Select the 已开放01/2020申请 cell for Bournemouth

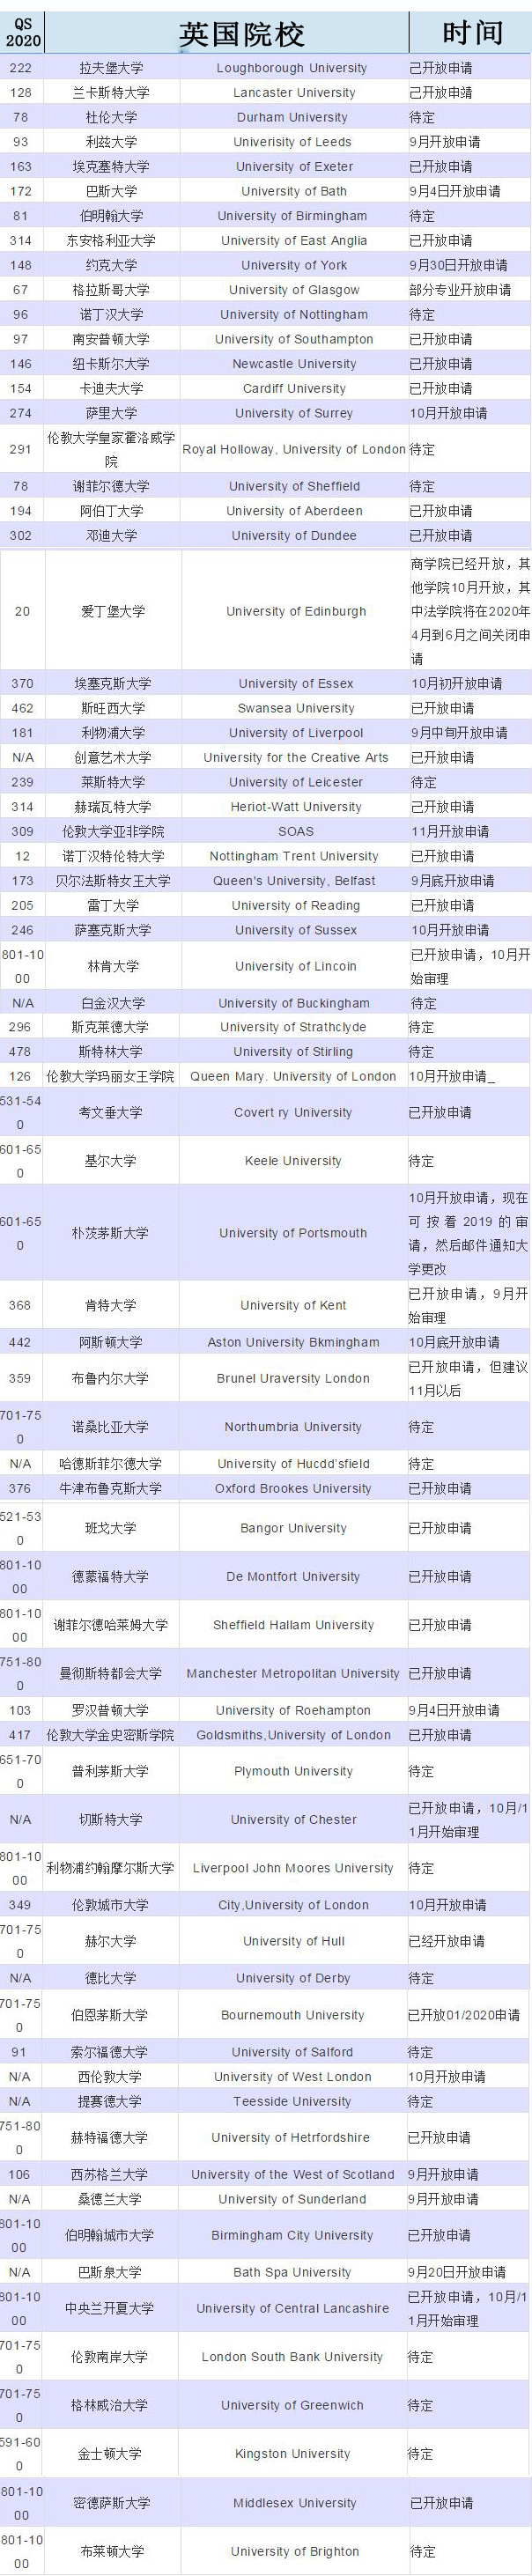coord(464,2015)
